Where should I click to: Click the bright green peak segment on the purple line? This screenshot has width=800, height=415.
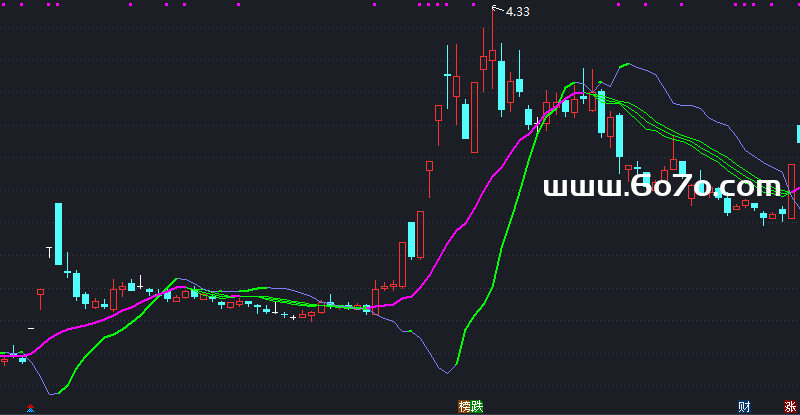(625, 65)
